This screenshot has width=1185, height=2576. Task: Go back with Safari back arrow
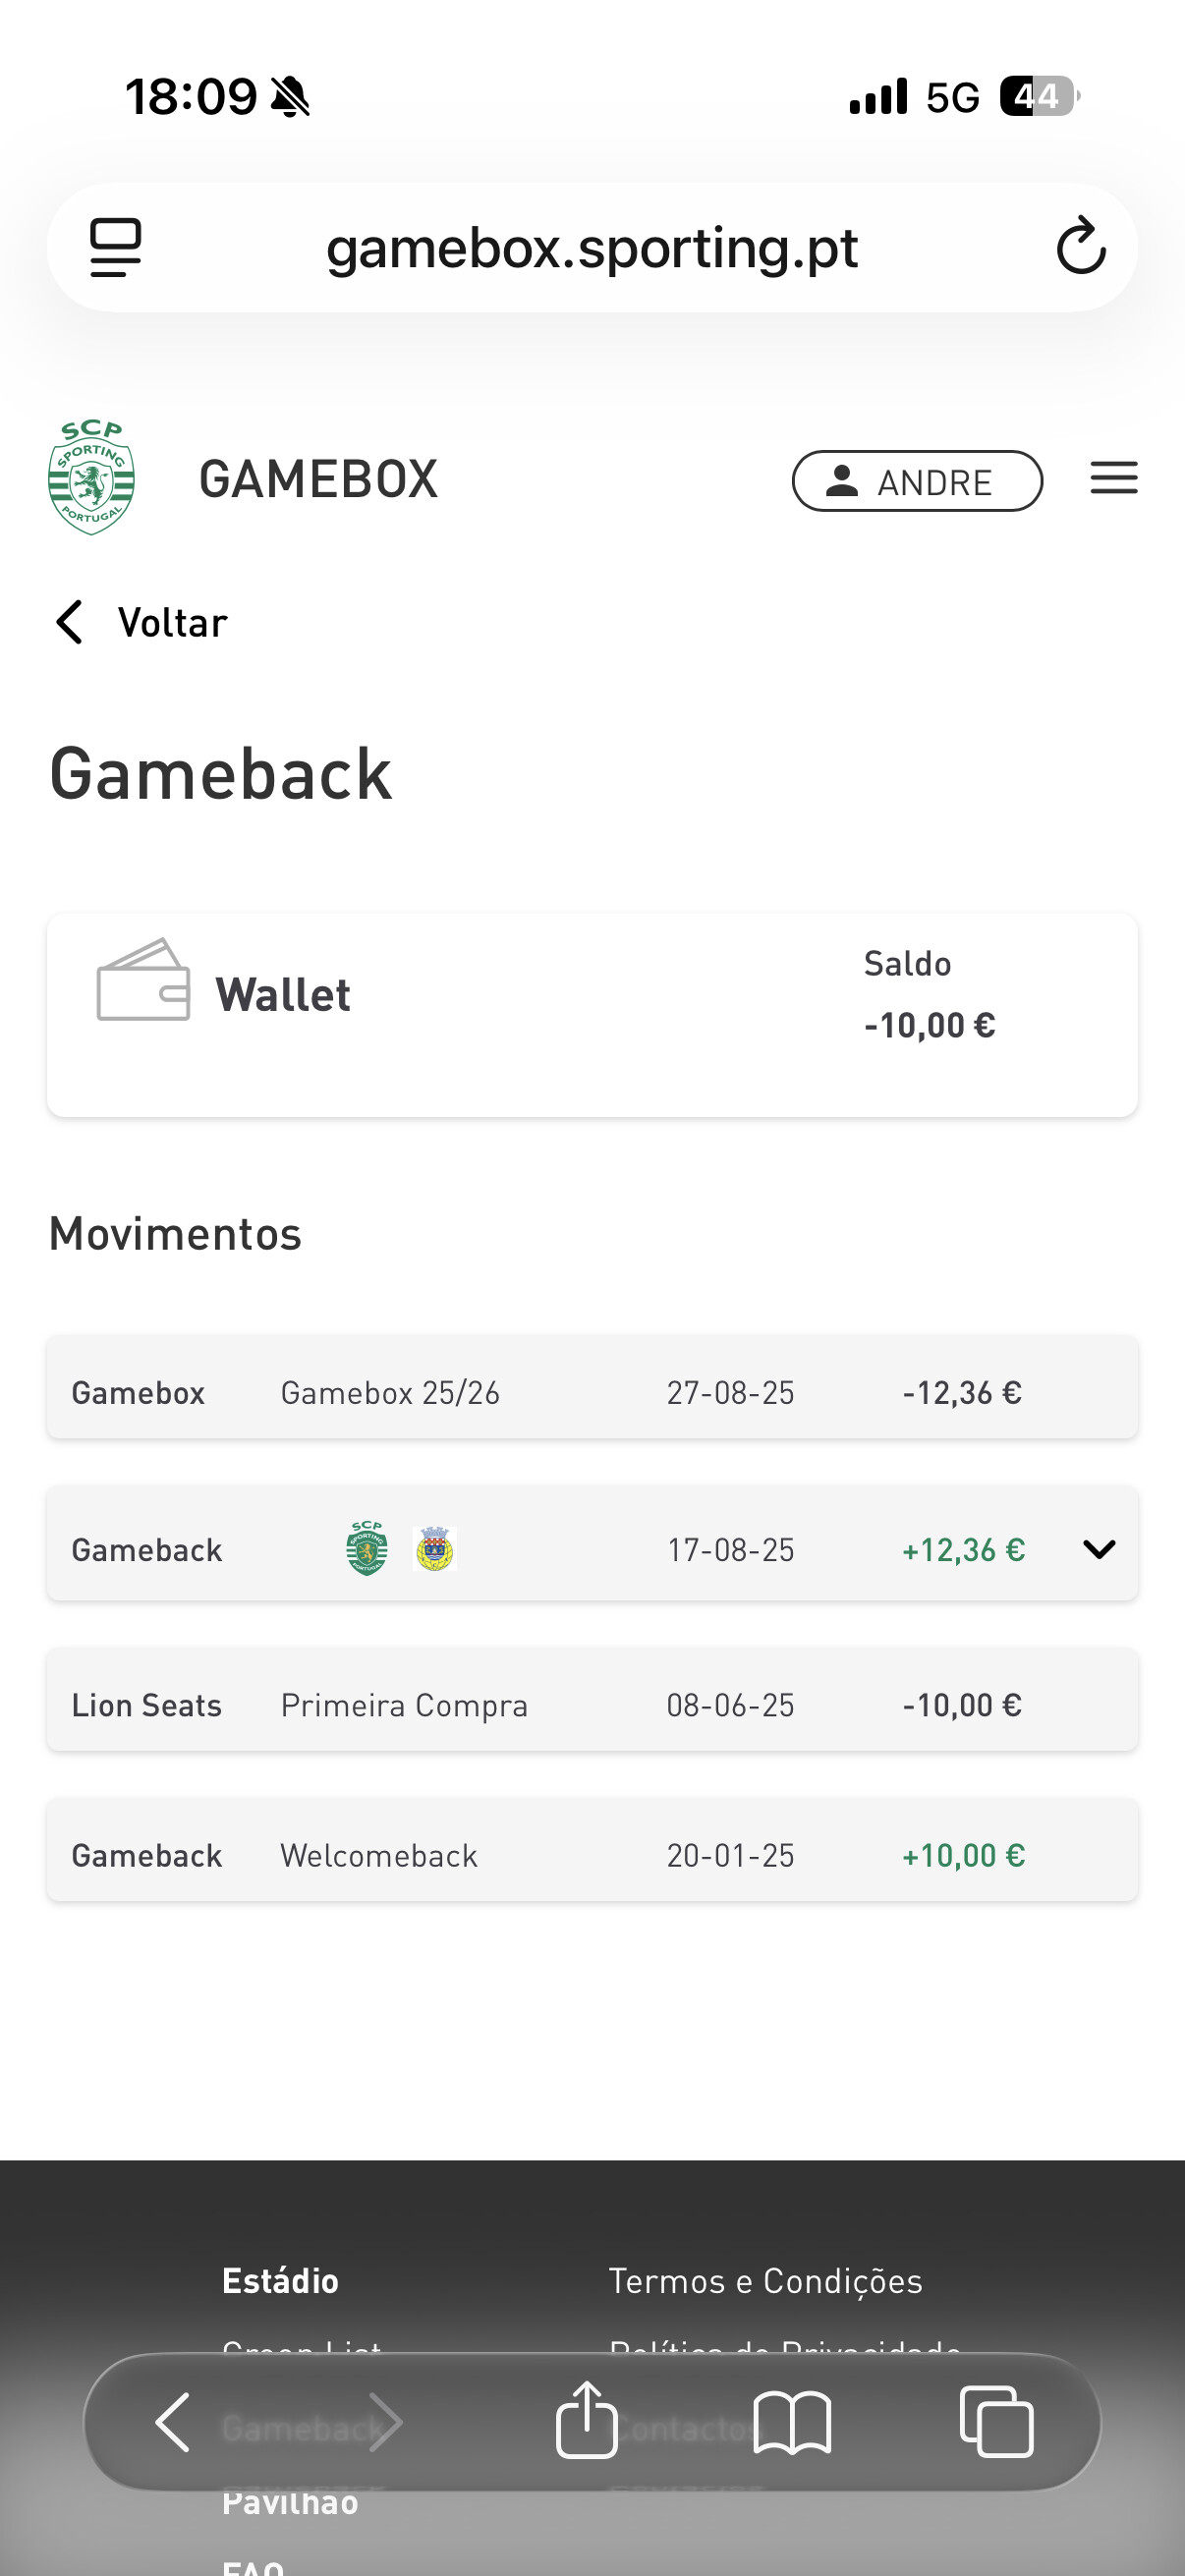(173, 2422)
